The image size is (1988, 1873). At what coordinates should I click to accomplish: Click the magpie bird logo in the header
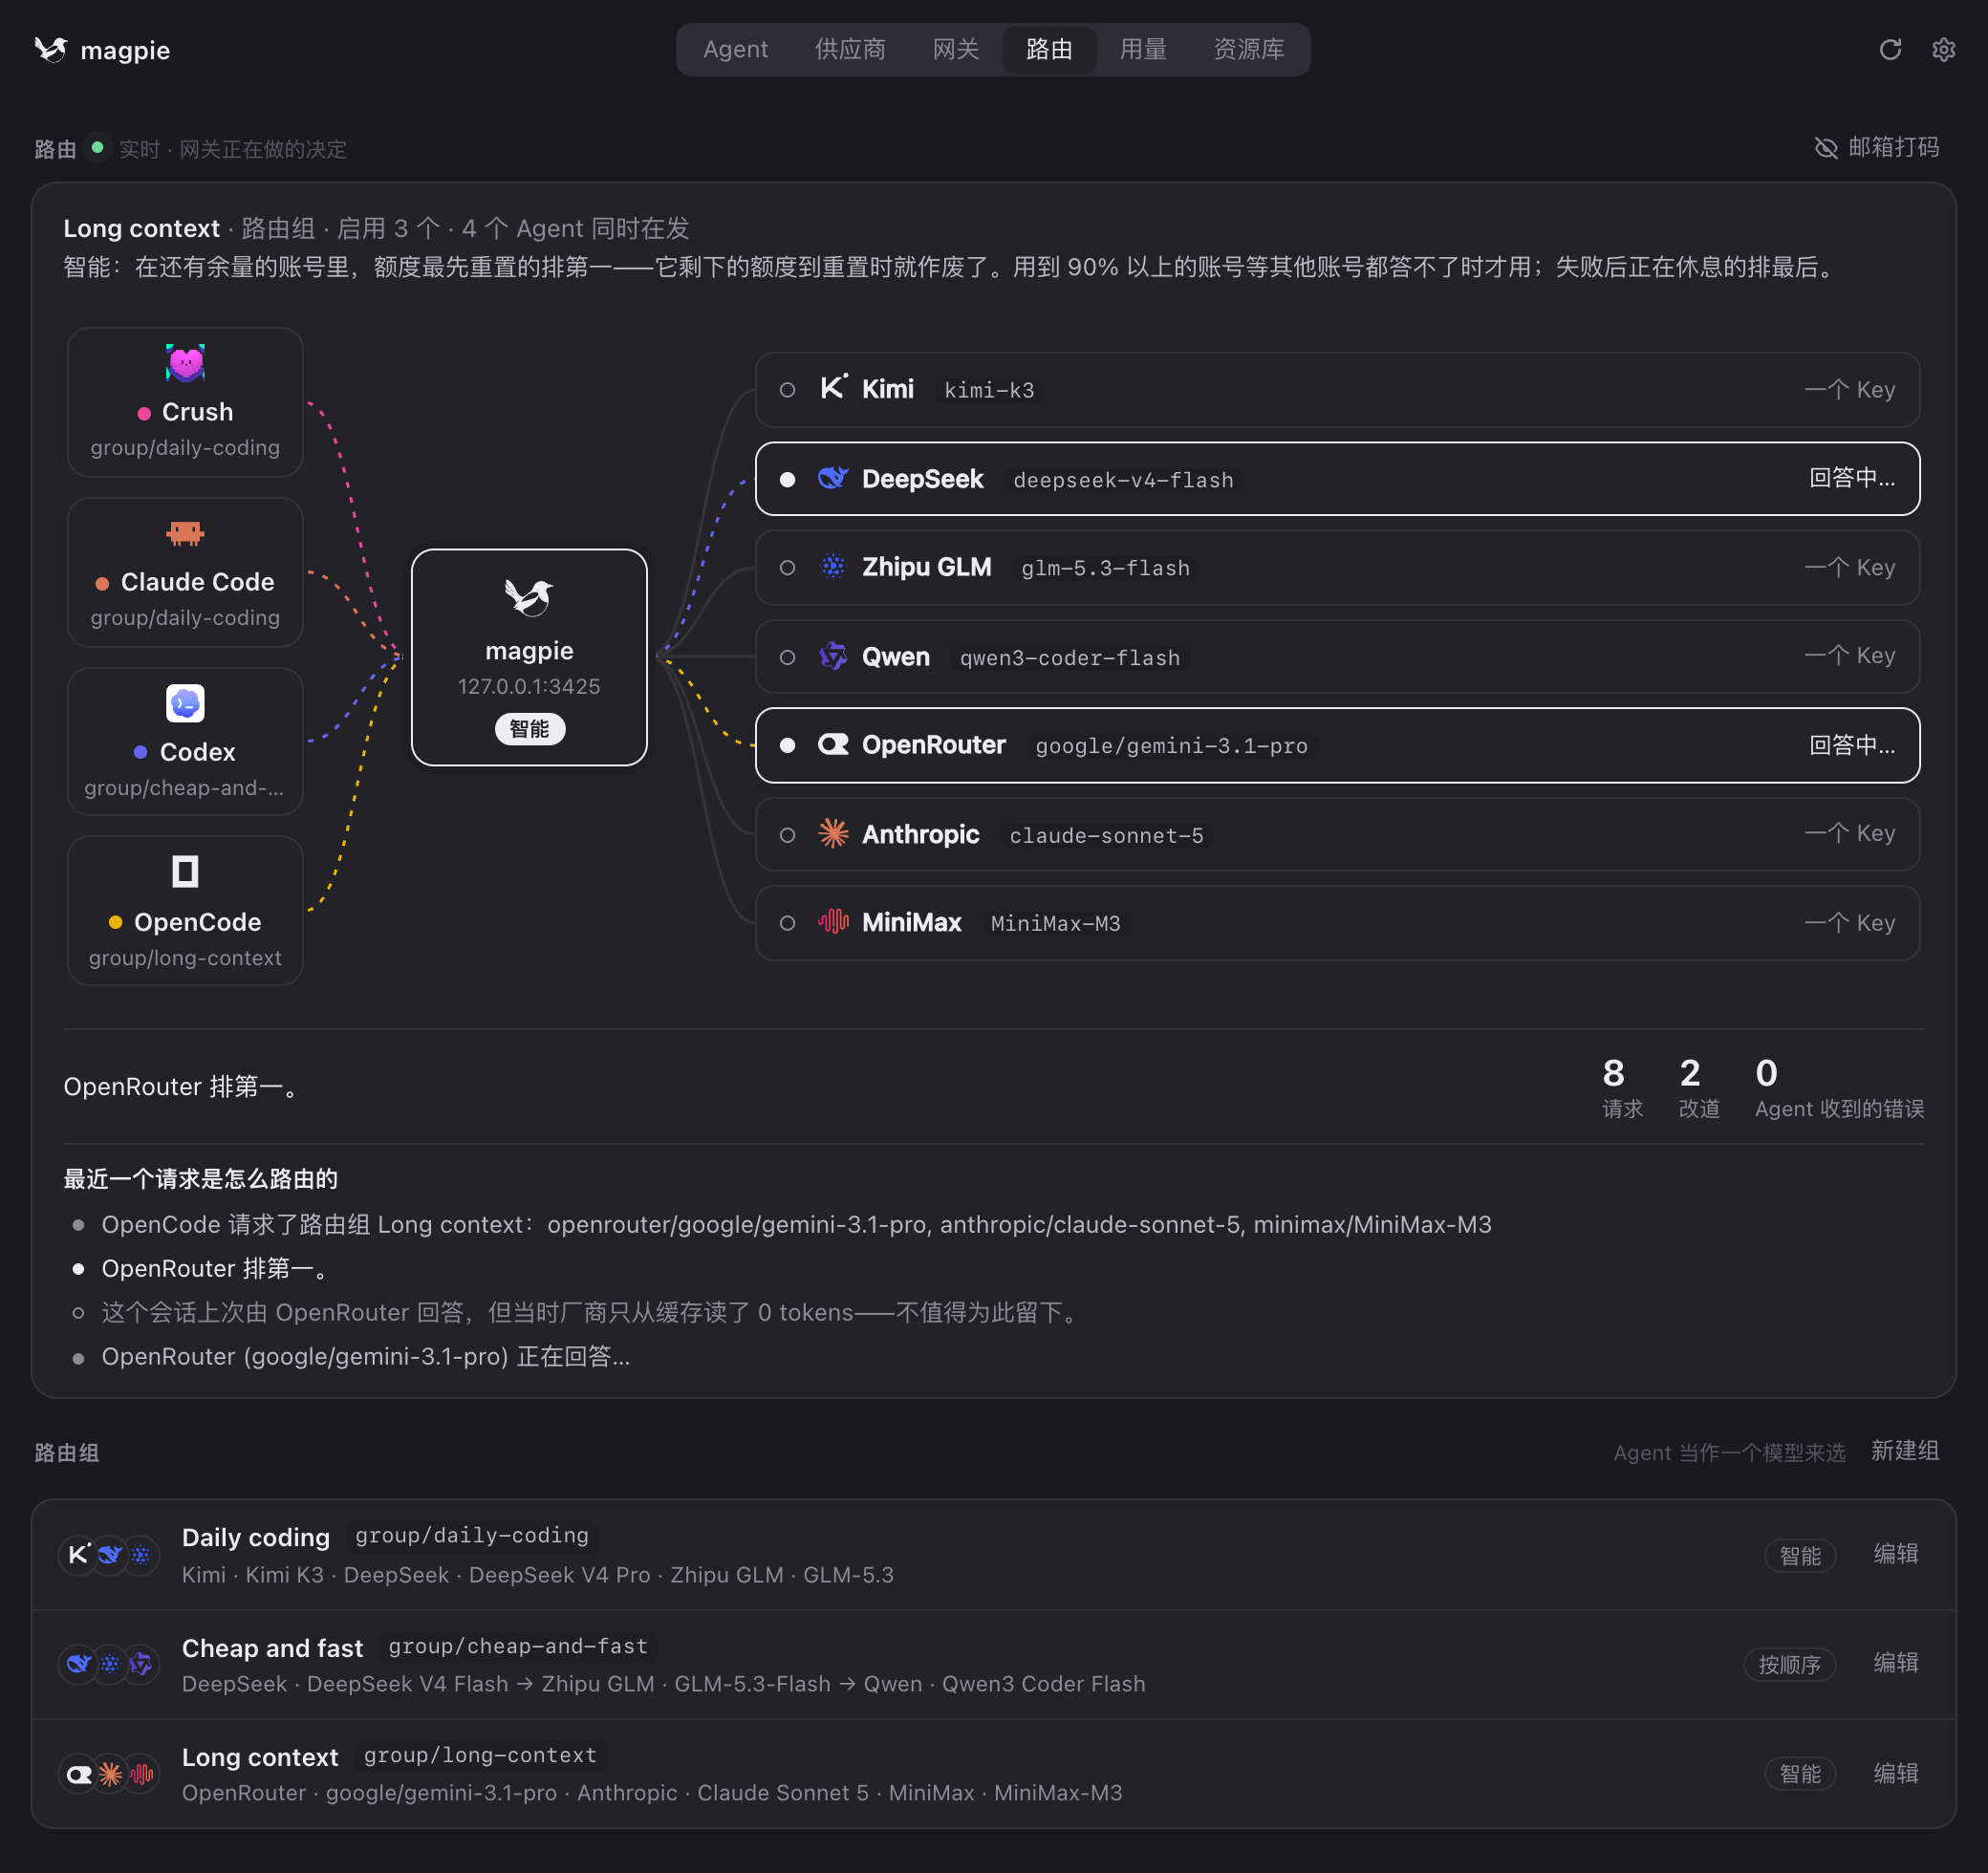[x=51, y=49]
